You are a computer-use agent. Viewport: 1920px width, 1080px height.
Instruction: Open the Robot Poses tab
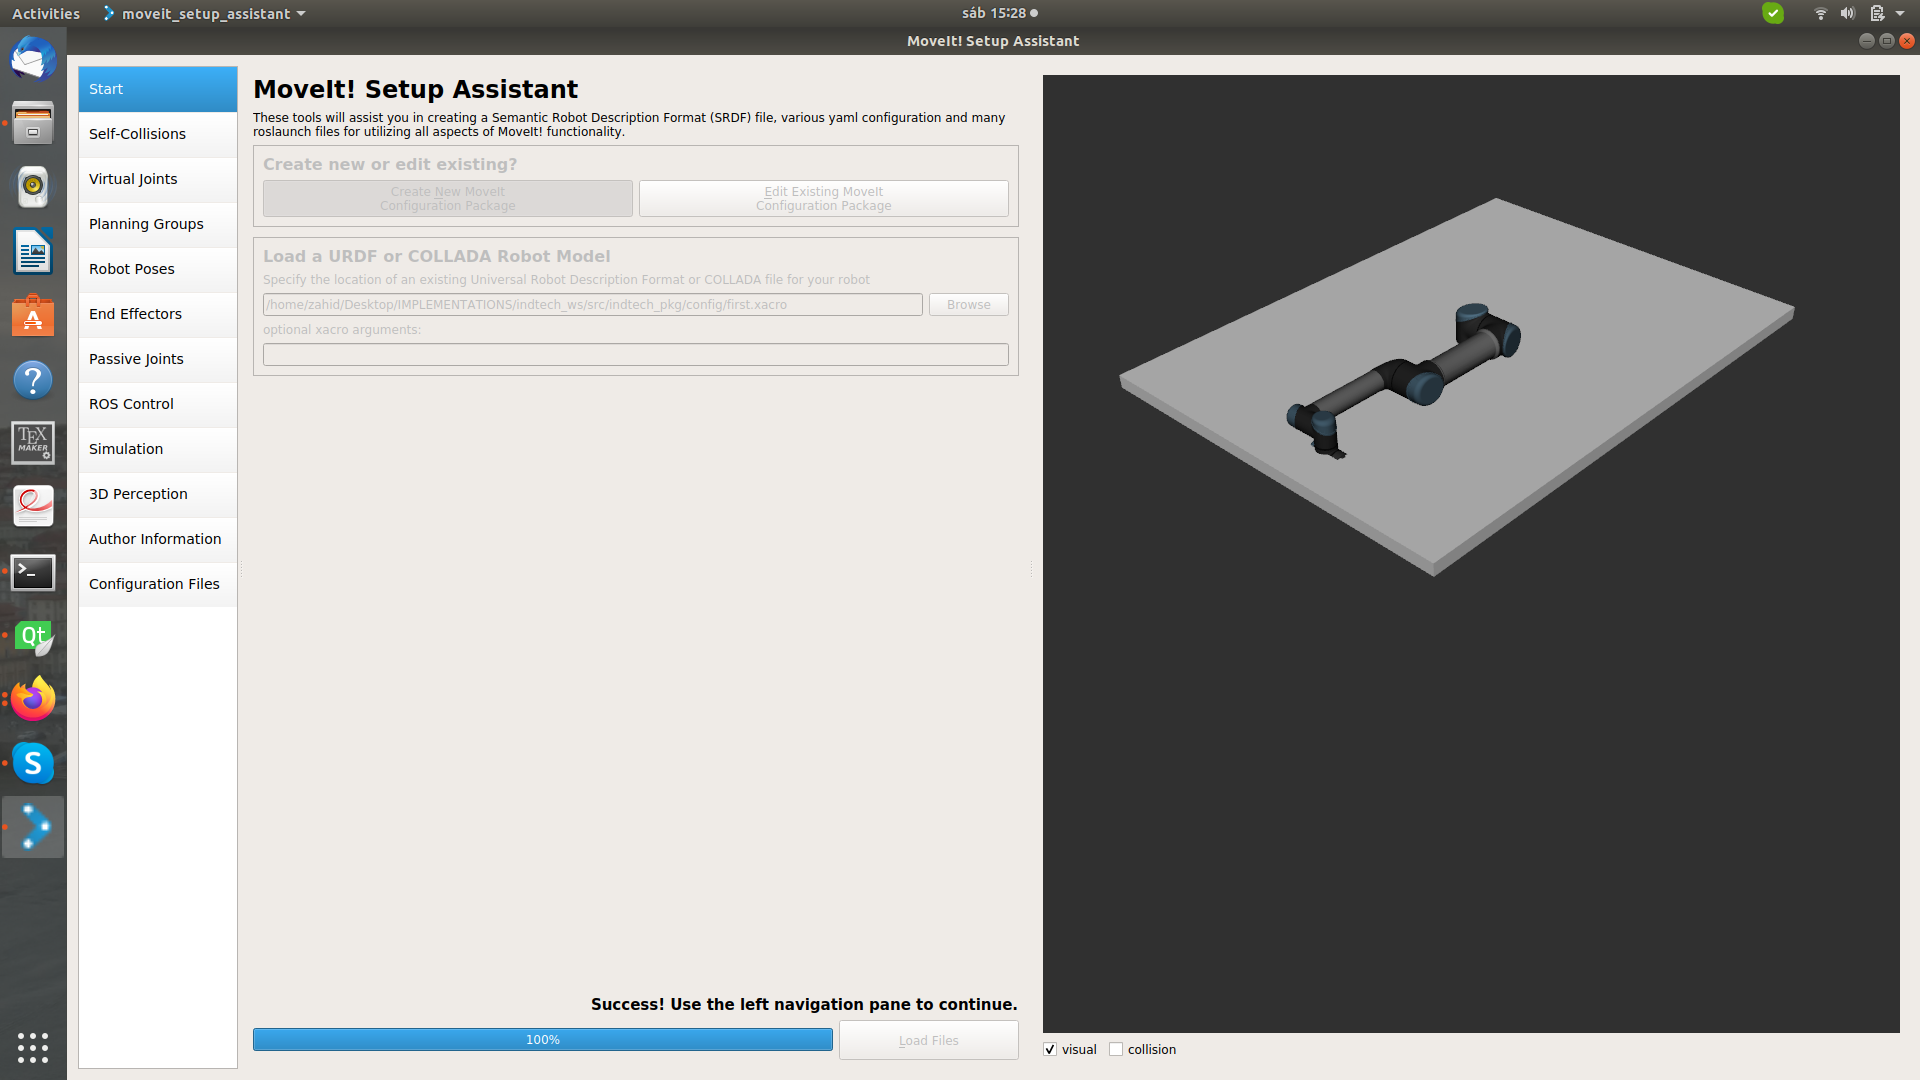[158, 269]
